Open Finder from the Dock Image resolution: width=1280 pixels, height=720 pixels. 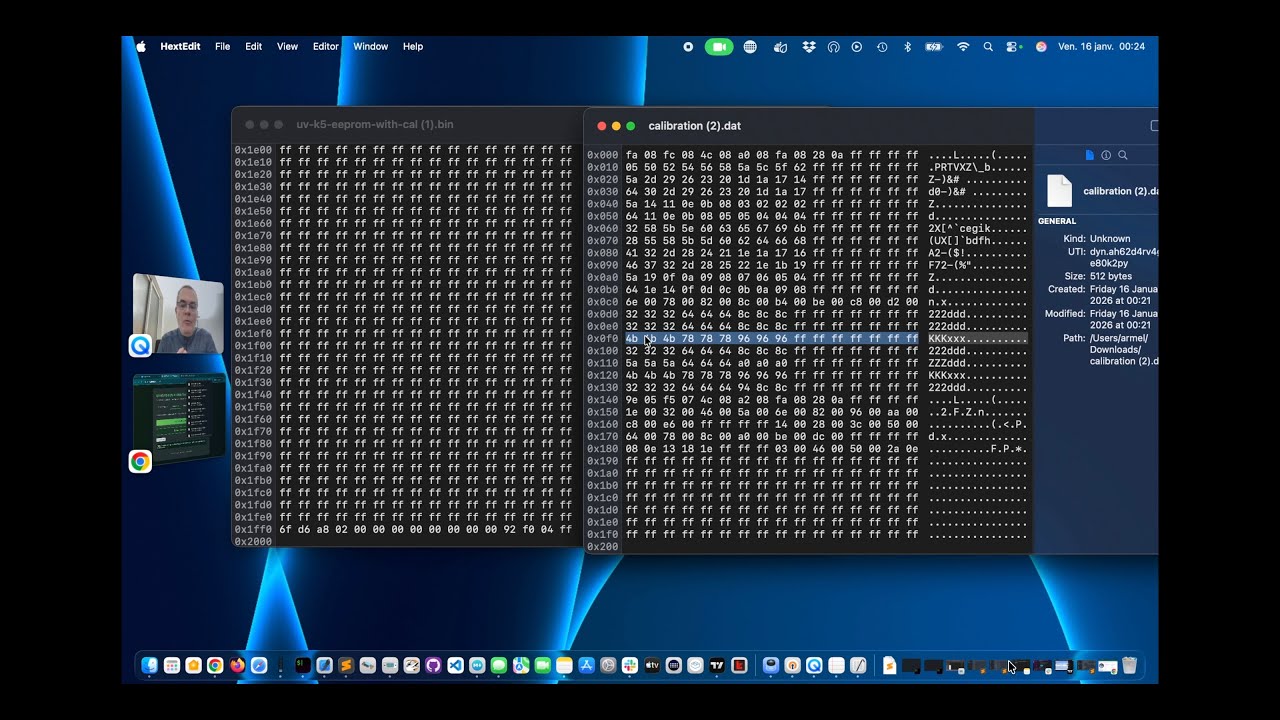tap(150, 665)
